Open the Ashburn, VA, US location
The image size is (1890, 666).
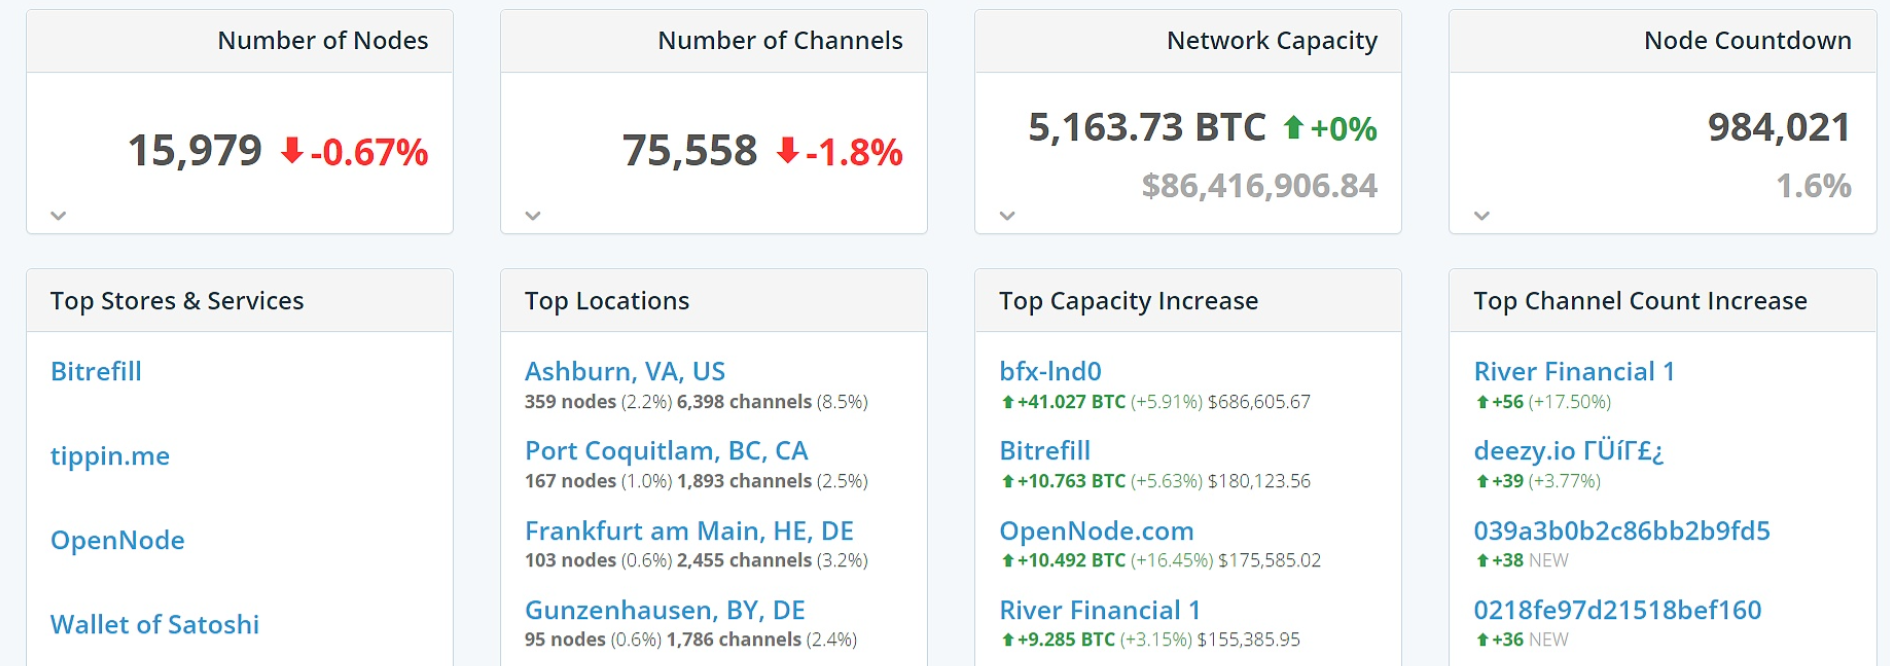point(625,371)
